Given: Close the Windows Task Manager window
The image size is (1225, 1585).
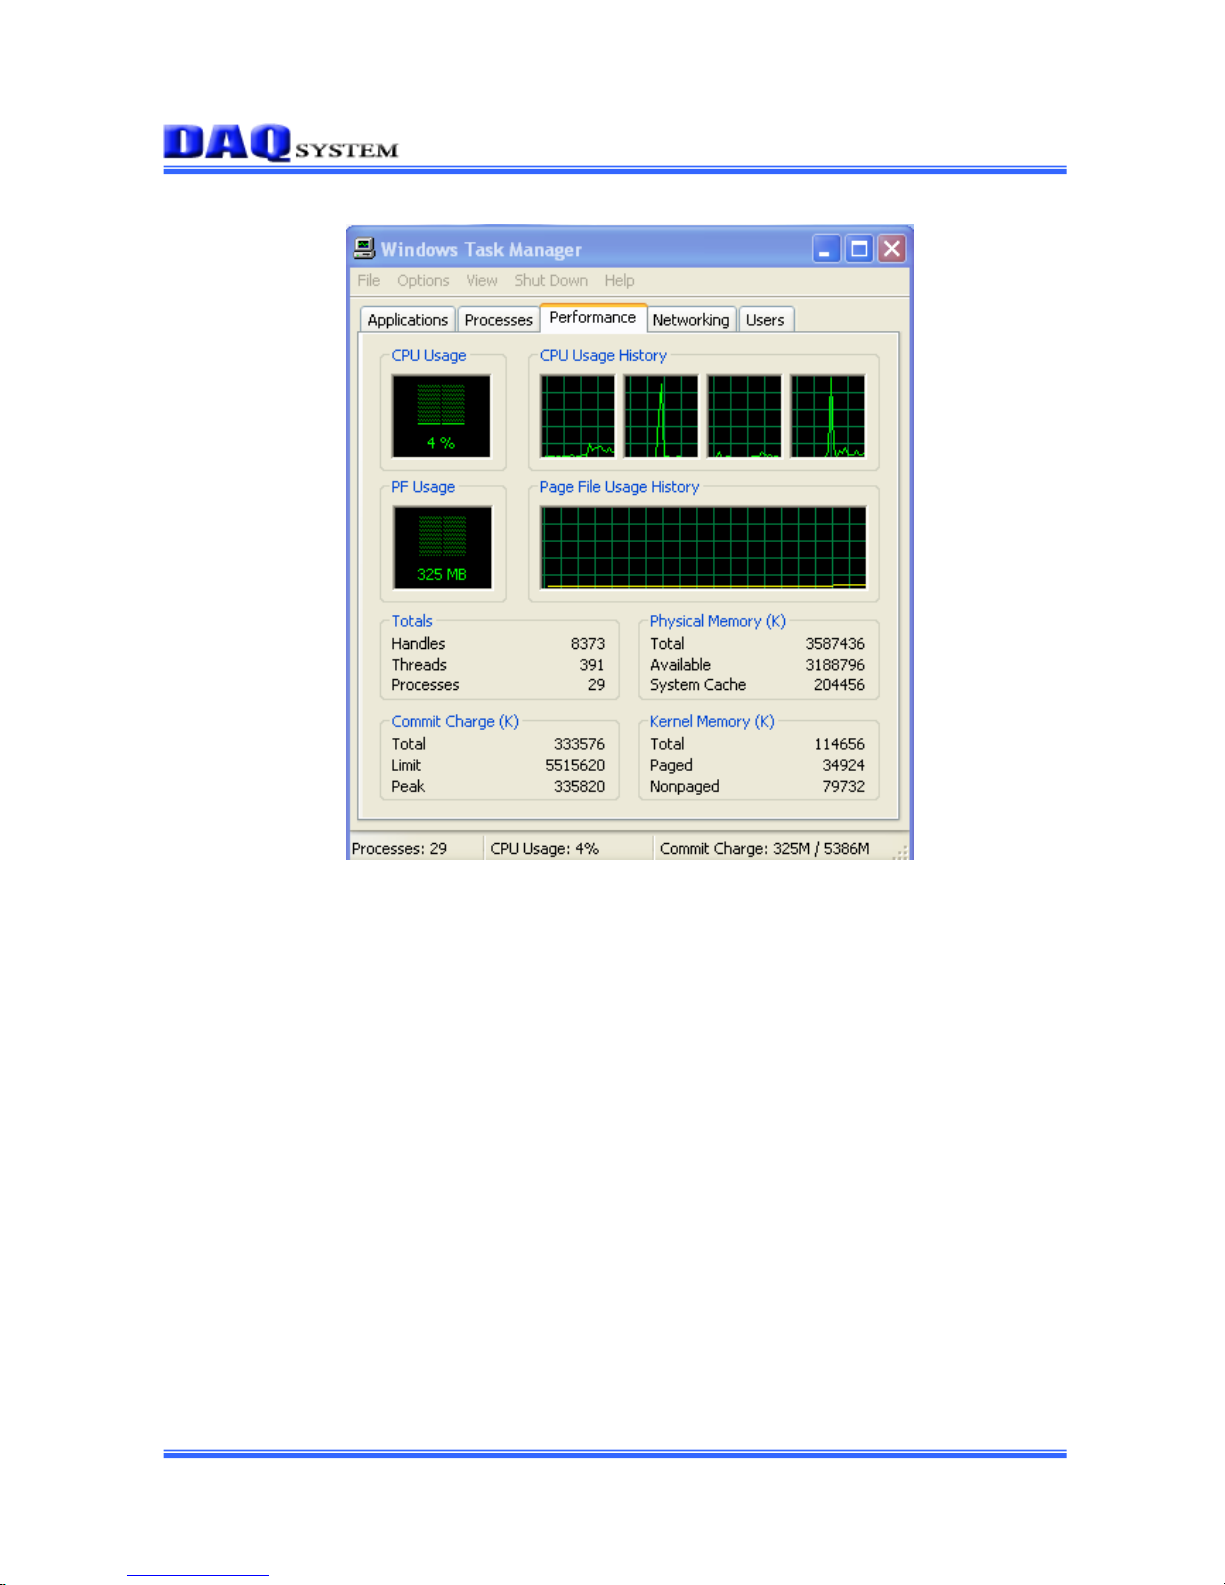Looking at the screenshot, I should 892,248.
